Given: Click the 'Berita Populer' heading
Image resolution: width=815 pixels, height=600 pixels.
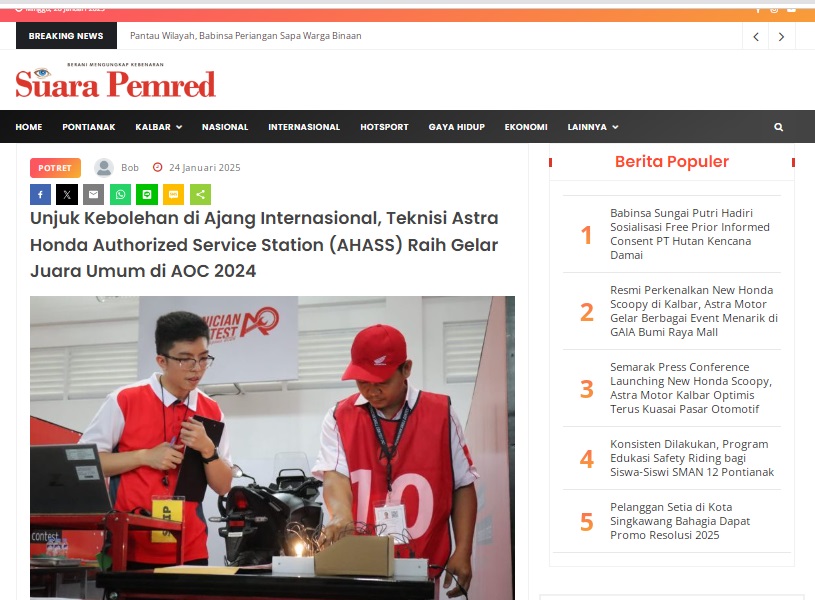Looking at the screenshot, I should [x=672, y=162].
